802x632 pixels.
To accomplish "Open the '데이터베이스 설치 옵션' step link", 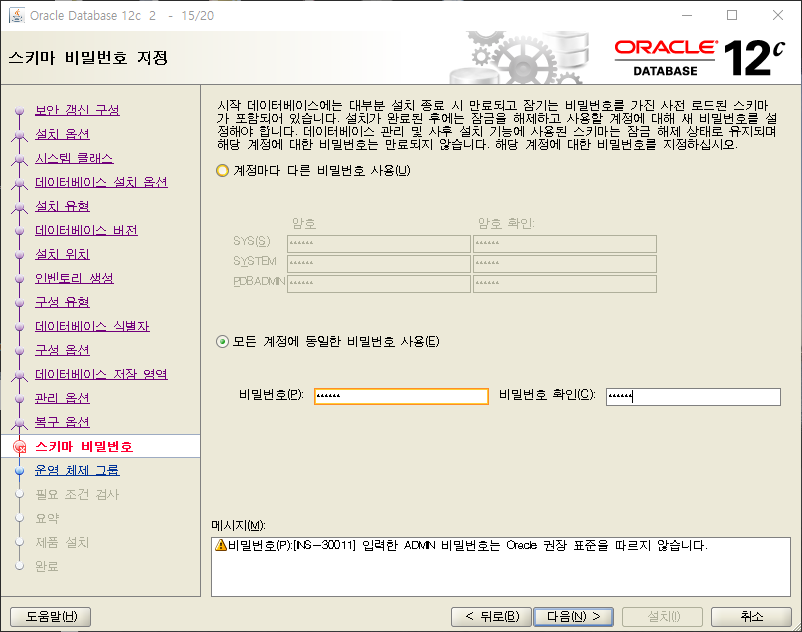I will pos(101,182).
